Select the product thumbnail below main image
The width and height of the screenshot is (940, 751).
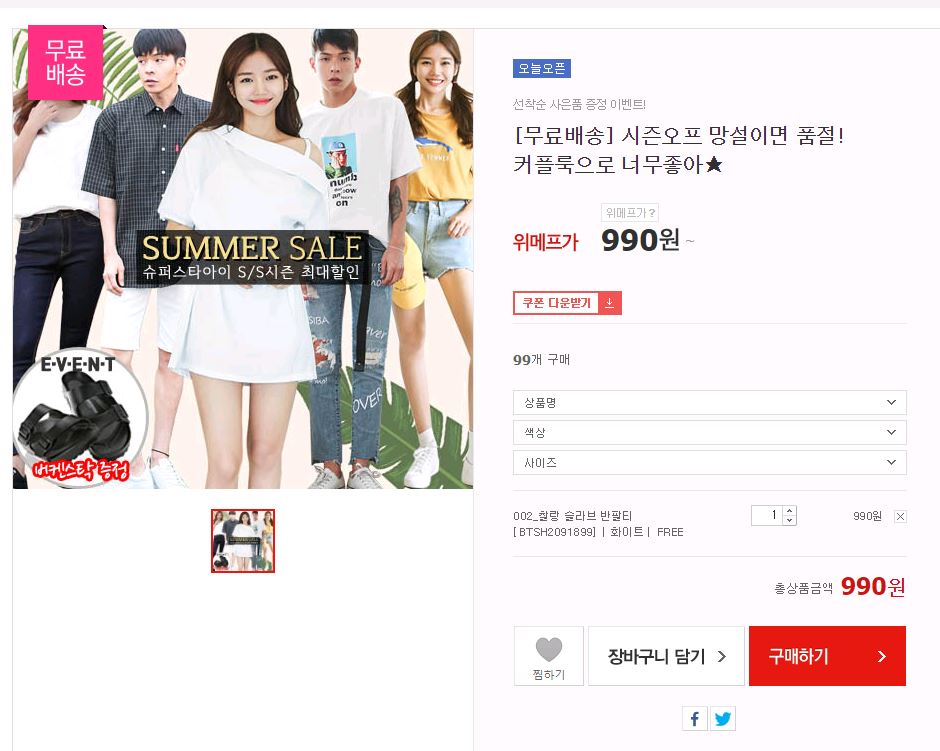pyautogui.click(x=243, y=541)
